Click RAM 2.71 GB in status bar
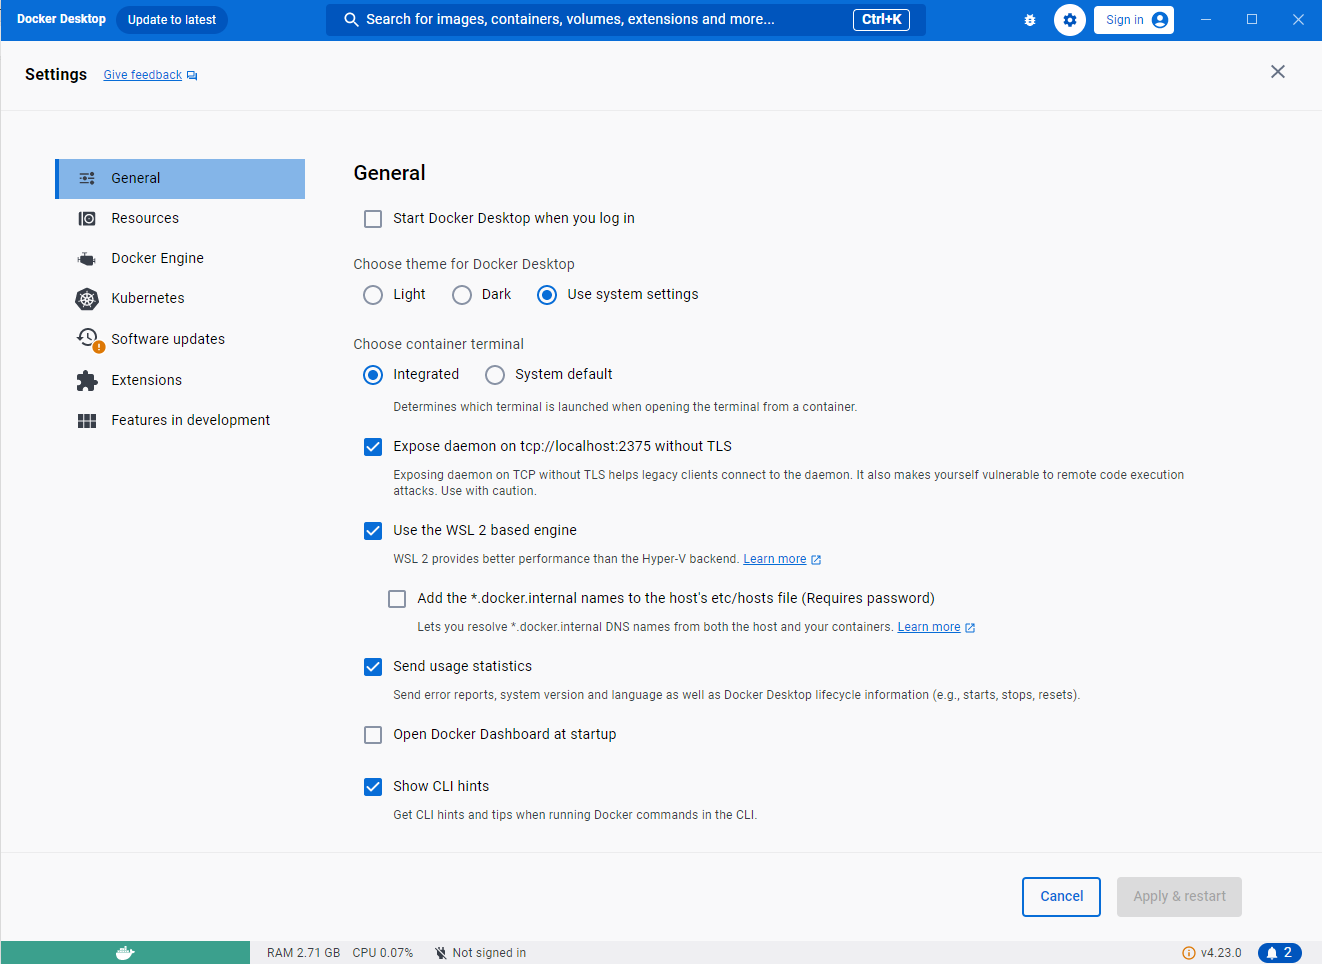The image size is (1322, 964). click(303, 953)
